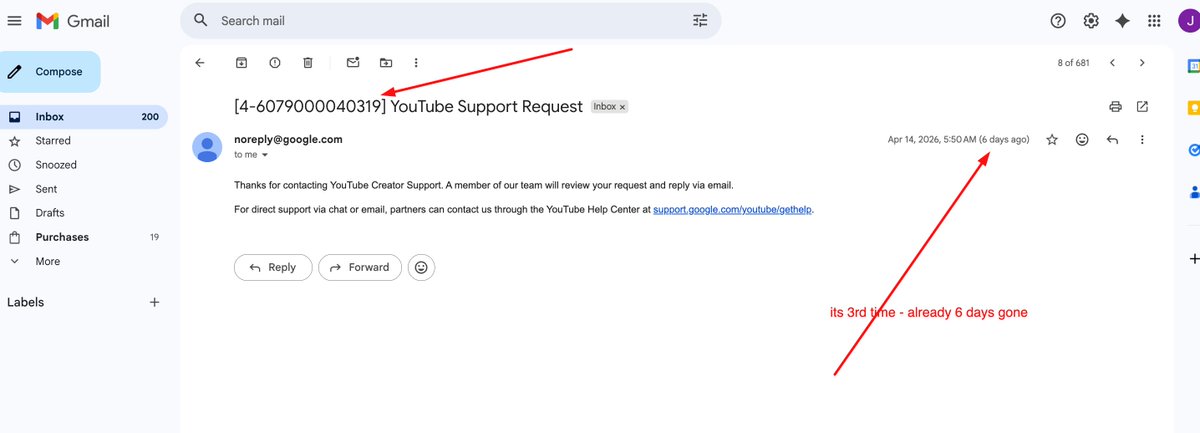Open the Google account avatar
The height and width of the screenshot is (433, 1200).
pos(1190,21)
